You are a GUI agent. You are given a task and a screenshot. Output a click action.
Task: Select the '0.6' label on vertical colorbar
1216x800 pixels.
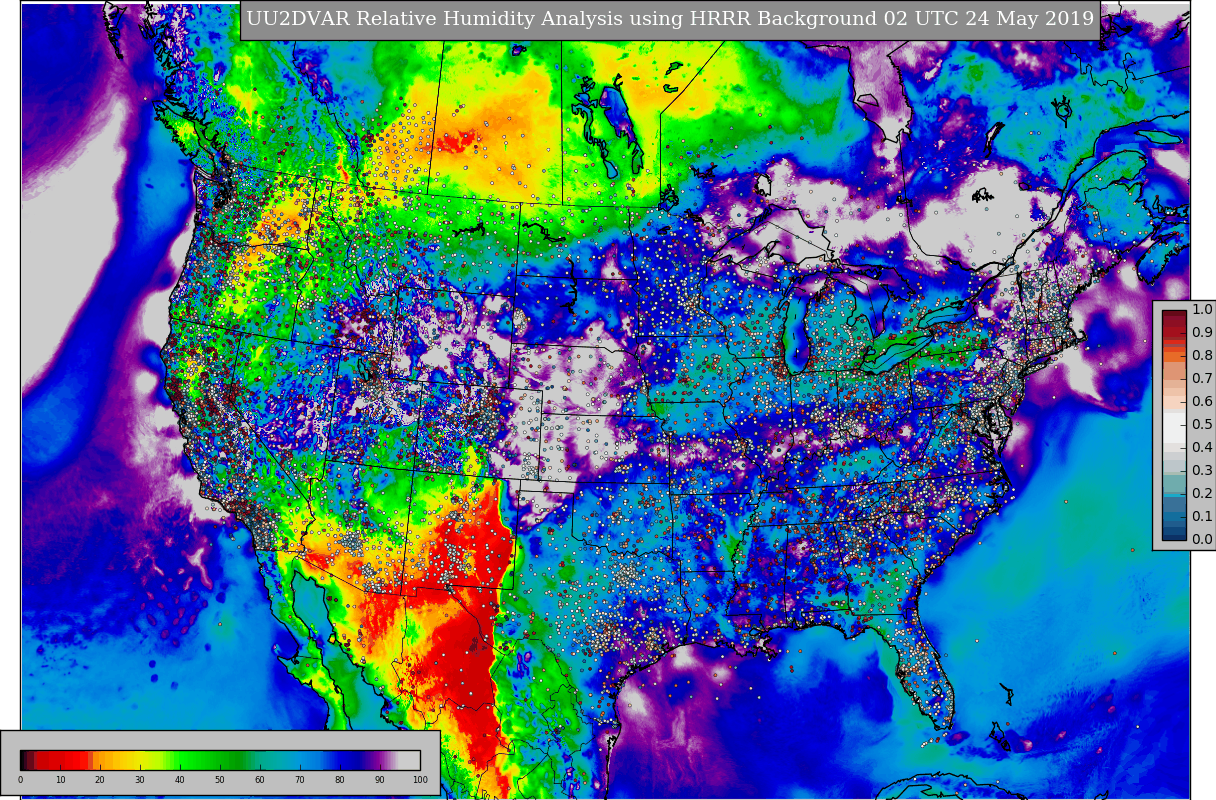1202,402
